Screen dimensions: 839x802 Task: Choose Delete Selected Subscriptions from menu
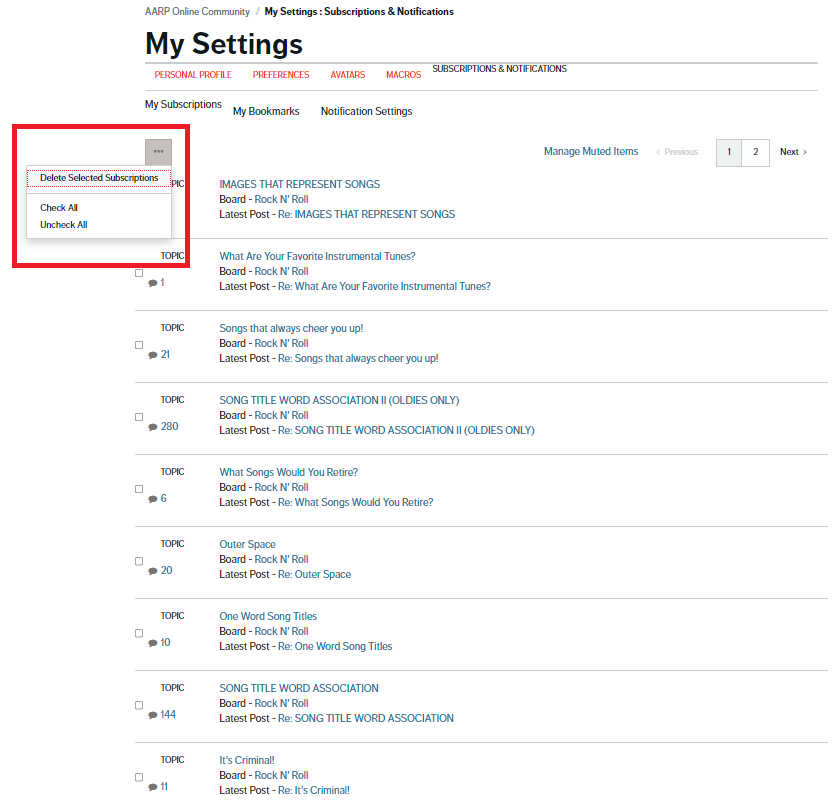point(99,178)
